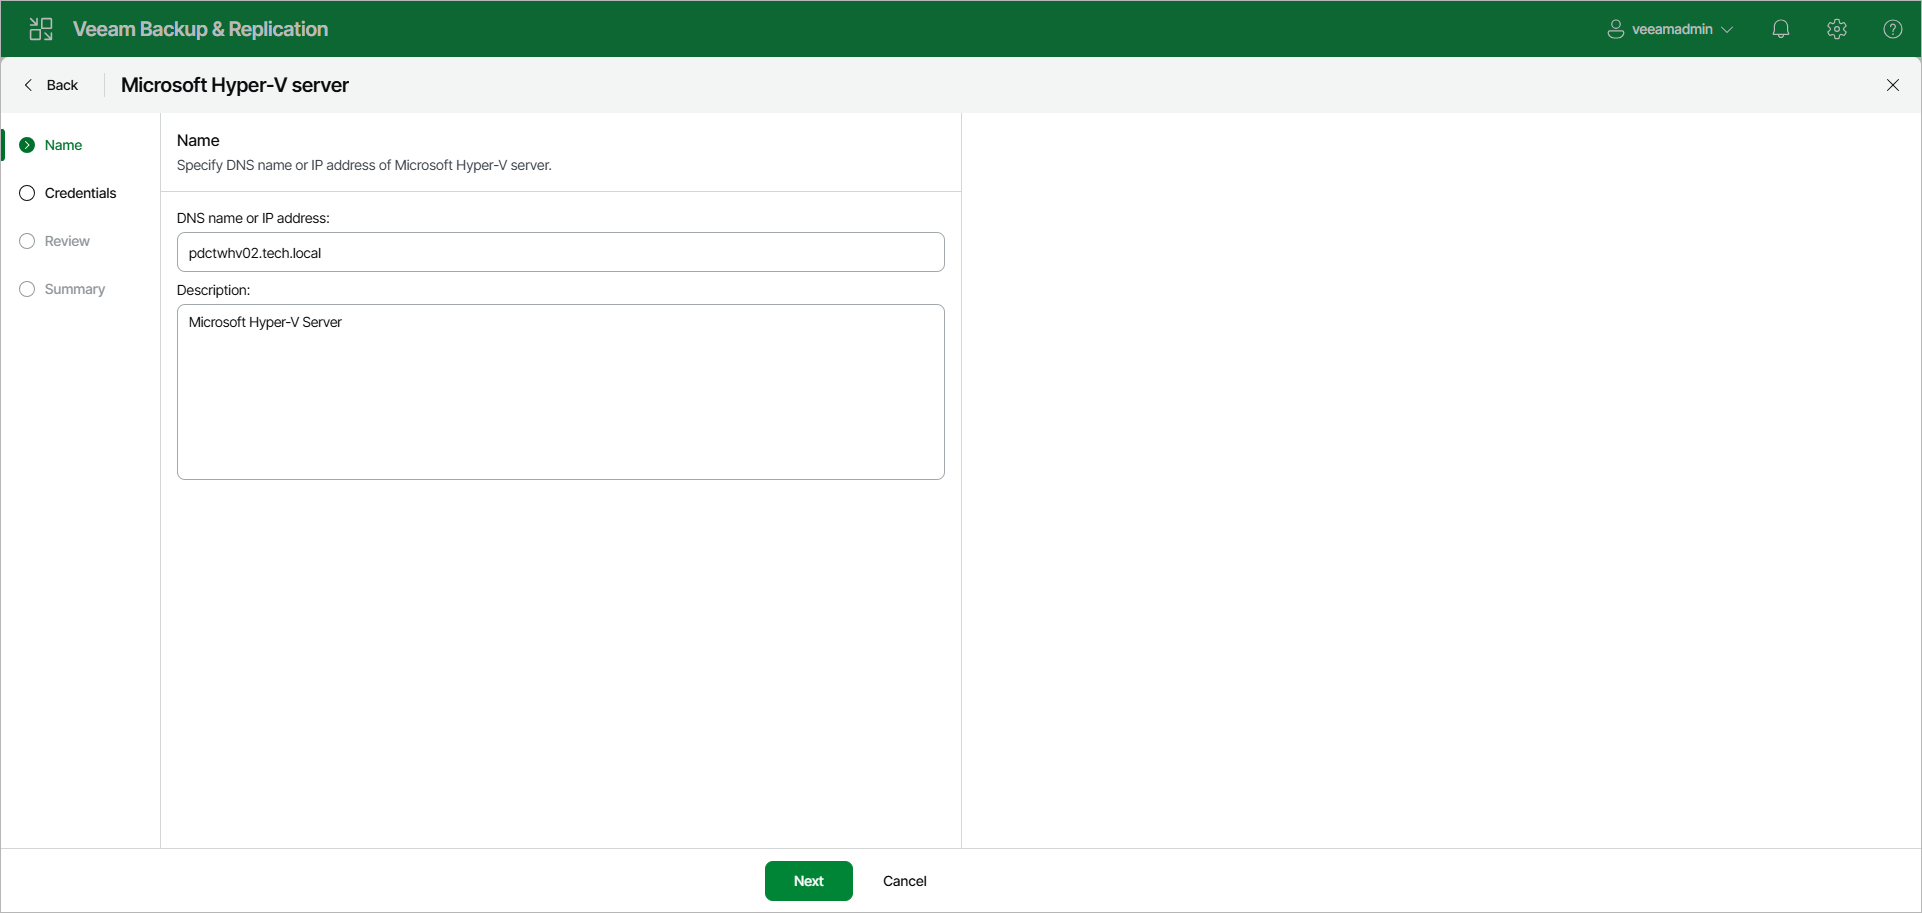Select the Name wizard step
This screenshot has height=913, width=1922.
coord(63,145)
